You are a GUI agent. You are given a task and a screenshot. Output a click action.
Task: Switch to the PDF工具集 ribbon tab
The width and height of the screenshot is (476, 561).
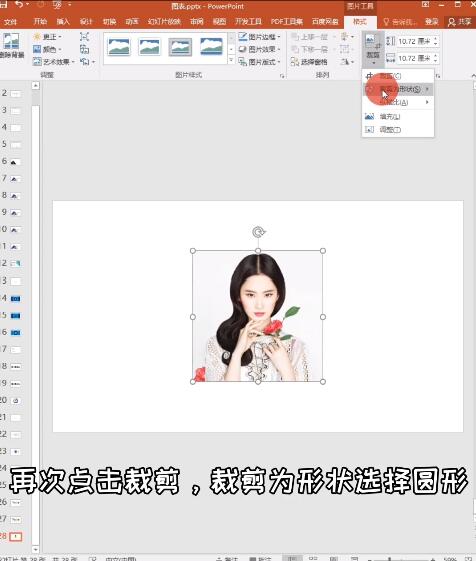[x=287, y=22]
